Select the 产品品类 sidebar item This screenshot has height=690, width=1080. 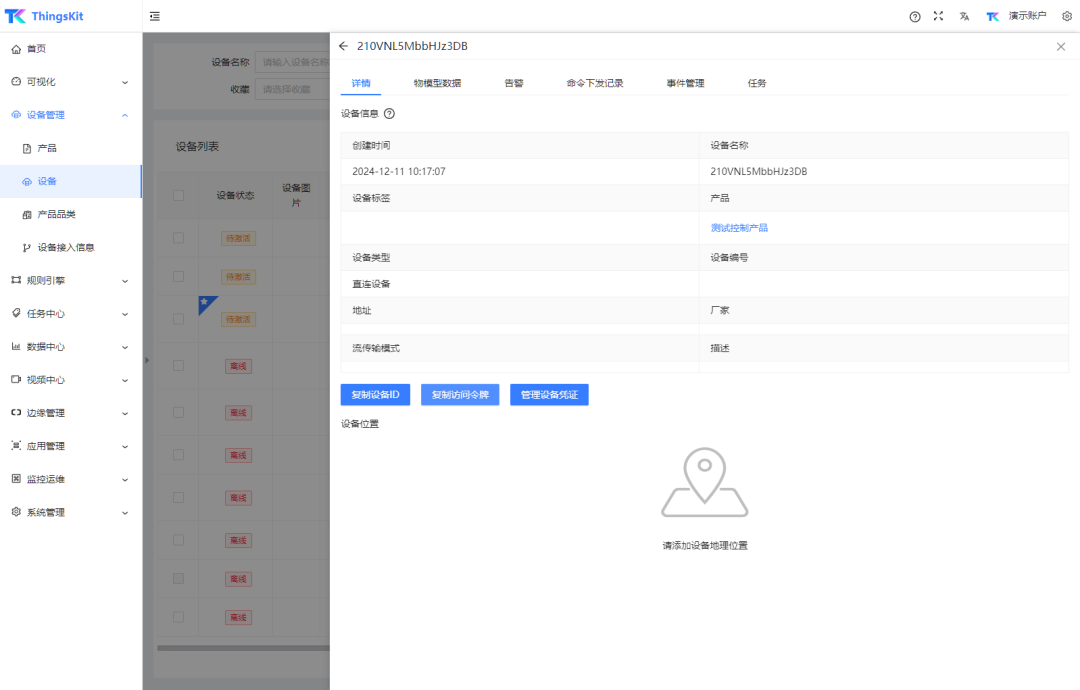[56, 214]
